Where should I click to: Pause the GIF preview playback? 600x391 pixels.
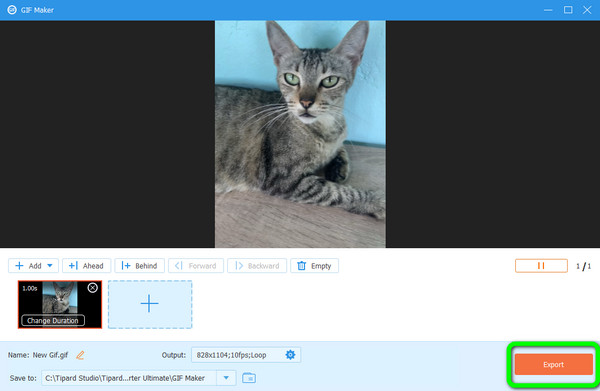click(541, 266)
